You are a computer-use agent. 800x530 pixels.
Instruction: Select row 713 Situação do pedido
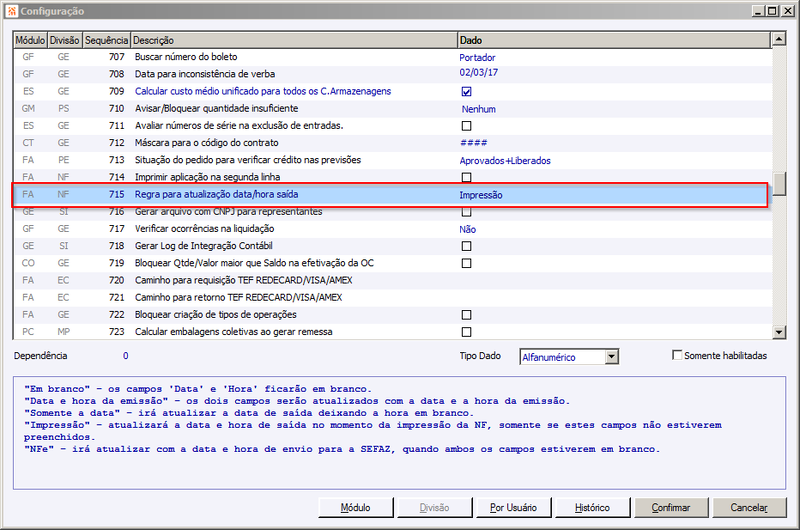click(392, 160)
